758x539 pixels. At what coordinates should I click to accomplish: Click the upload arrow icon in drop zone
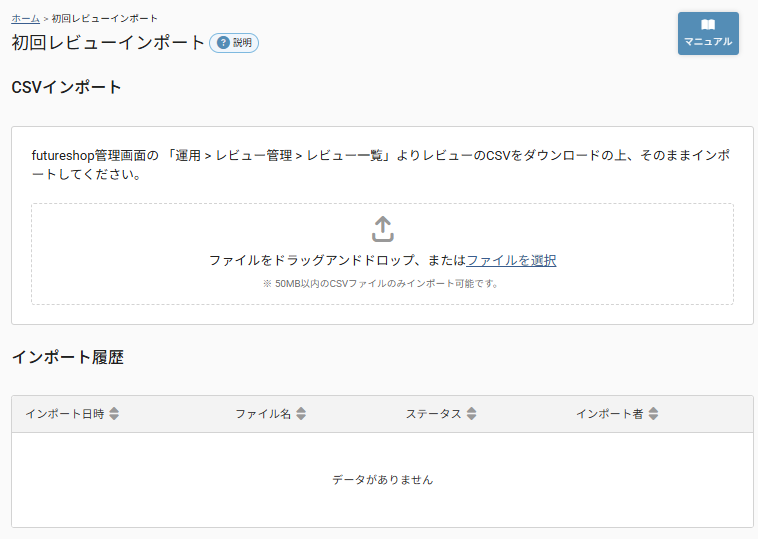[382, 229]
